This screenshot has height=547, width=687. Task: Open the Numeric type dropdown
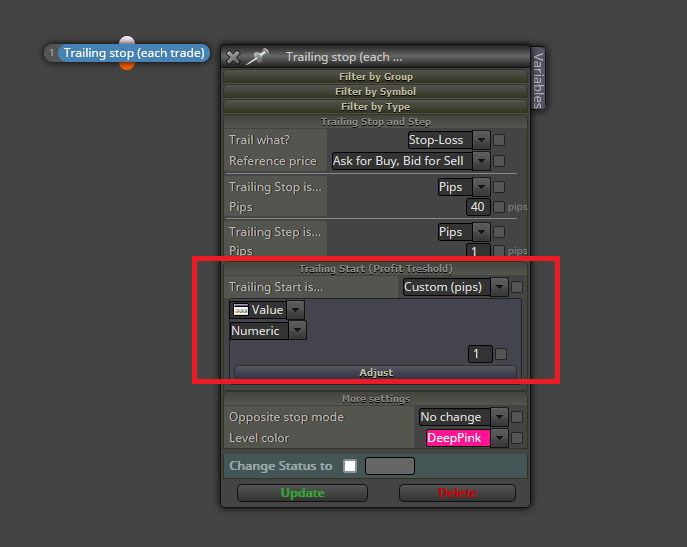point(268,330)
